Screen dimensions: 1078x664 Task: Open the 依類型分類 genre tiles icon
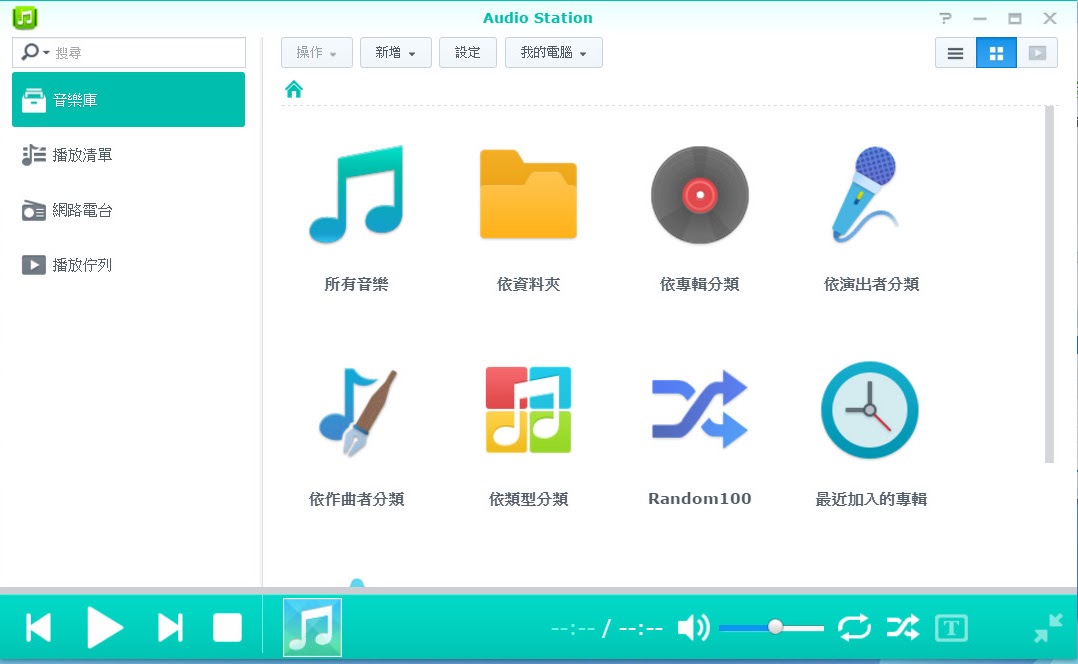528,410
